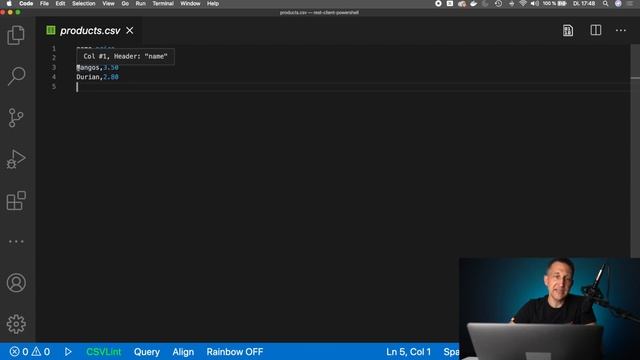Click the screen recording icon in menu bar
The height and width of the screenshot is (360, 640).
[438, 4]
